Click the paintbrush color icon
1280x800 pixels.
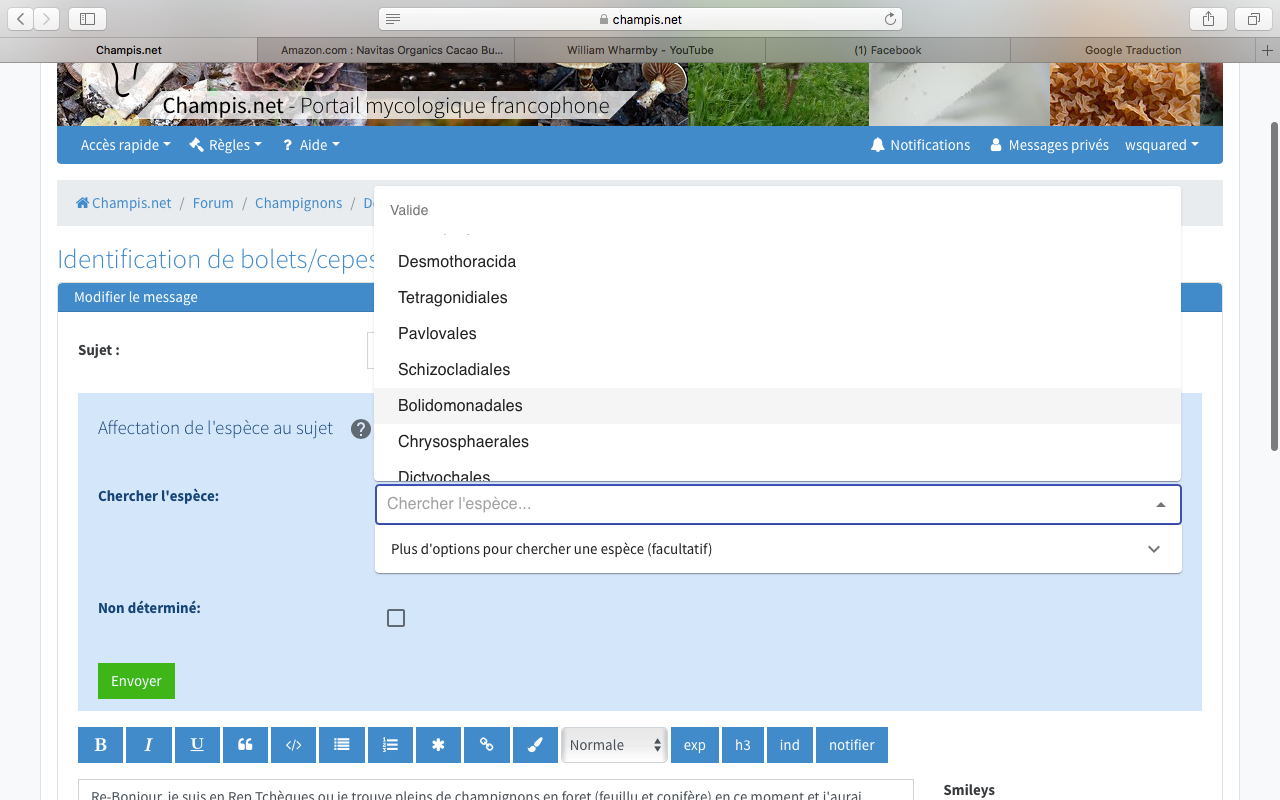(535, 745)
